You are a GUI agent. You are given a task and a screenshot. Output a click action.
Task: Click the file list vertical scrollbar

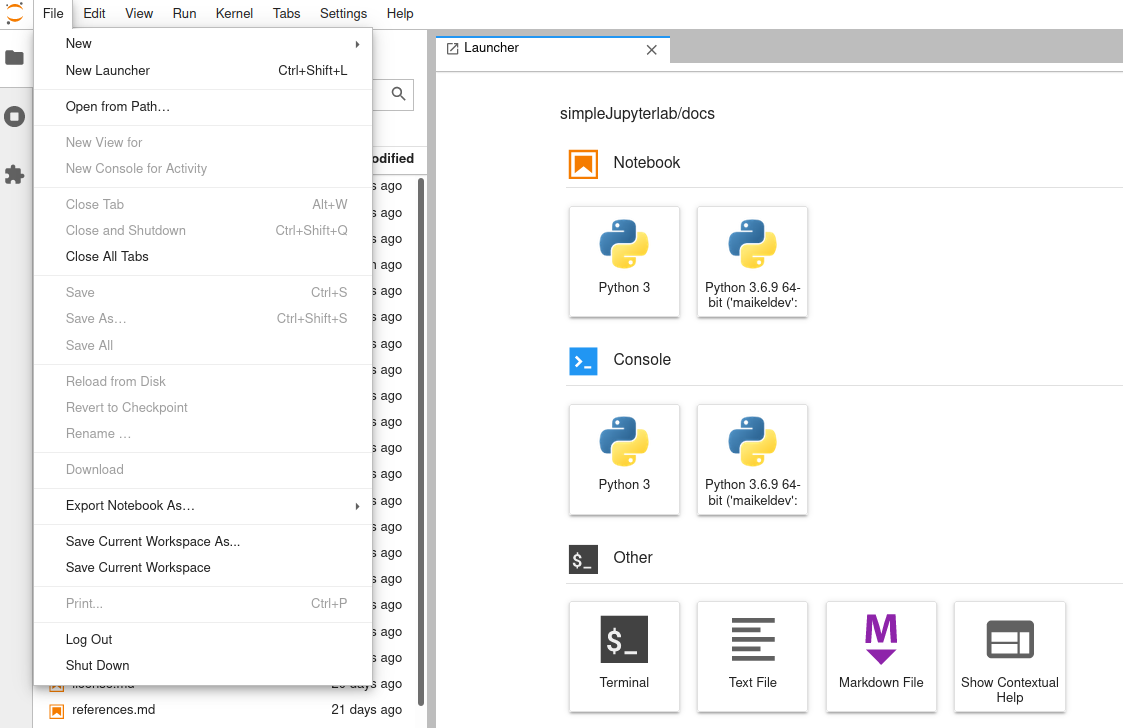(421, 441)
